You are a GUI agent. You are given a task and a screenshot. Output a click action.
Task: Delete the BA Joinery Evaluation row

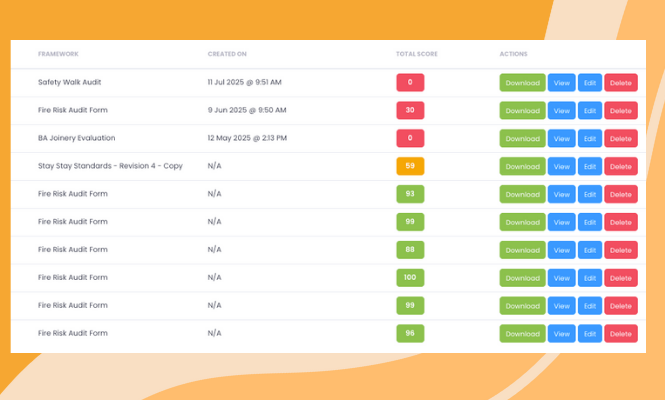pyautogui.click(x=620, y=139)
